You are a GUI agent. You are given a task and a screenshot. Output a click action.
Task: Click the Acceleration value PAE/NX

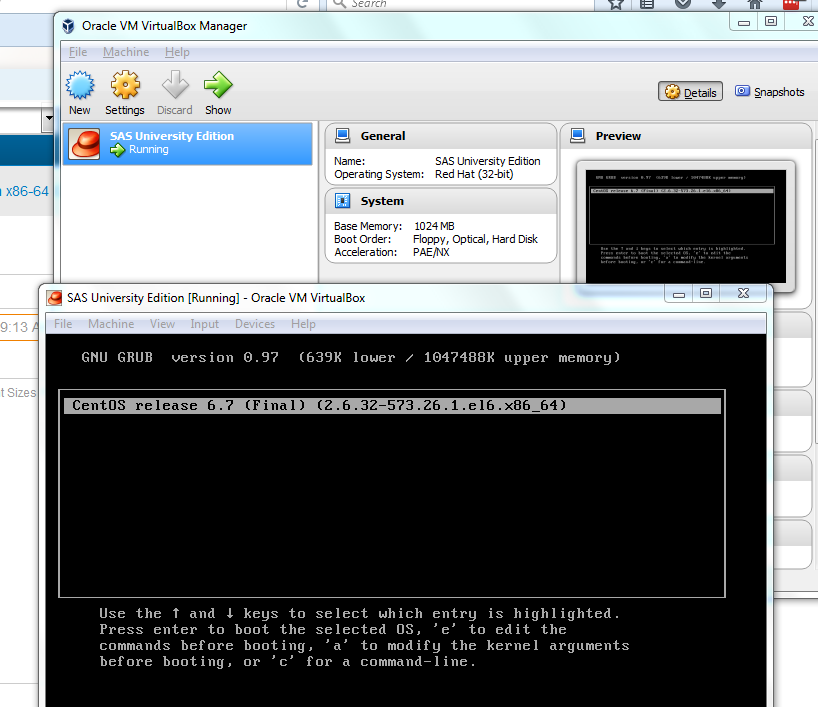pos(431,253)
